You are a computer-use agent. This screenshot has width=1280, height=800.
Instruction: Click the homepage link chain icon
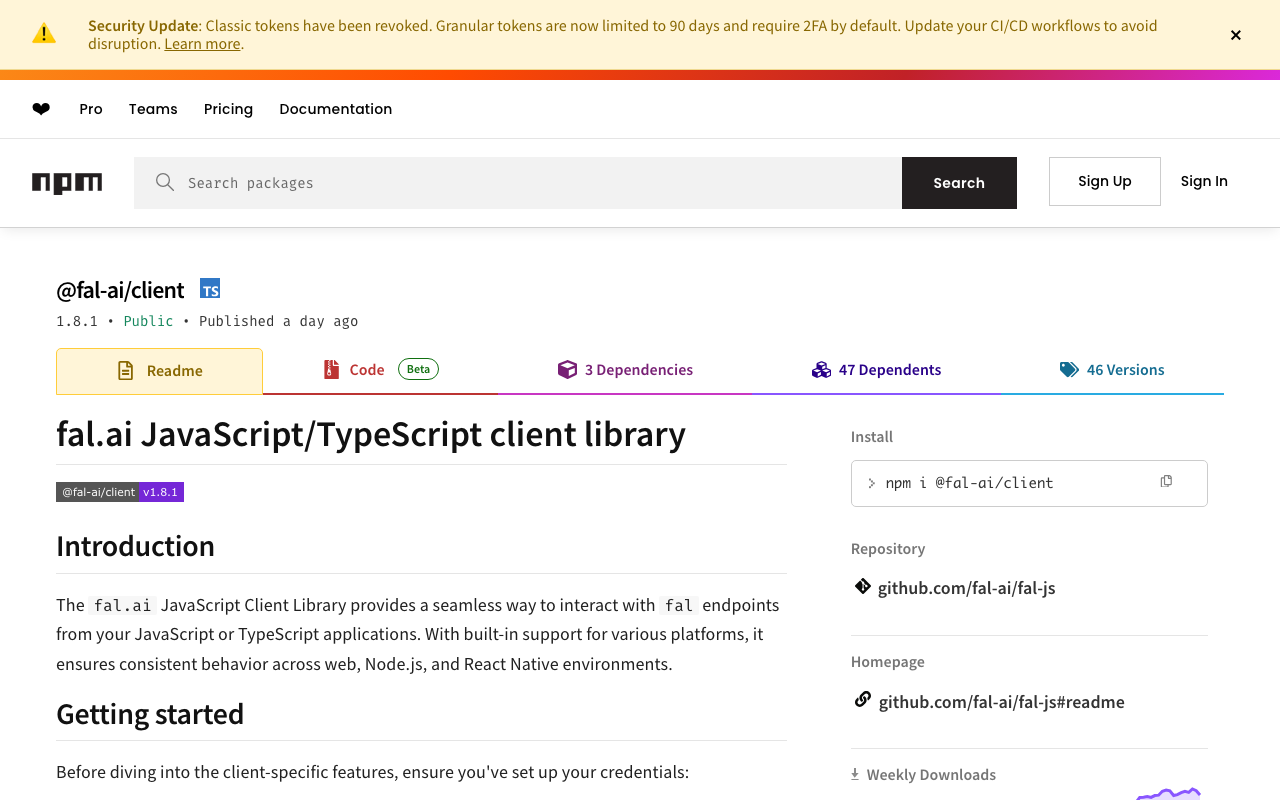[862, 700]
